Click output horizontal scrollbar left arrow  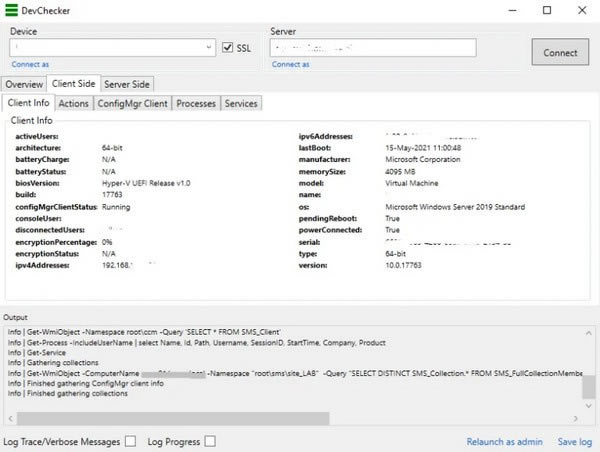coord(10,419)
